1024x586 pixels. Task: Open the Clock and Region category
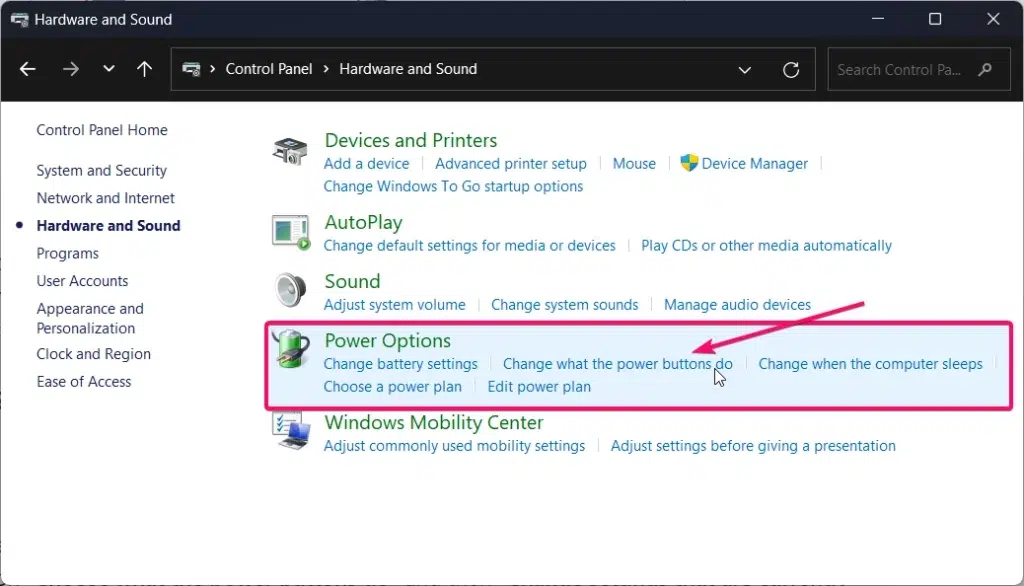[x=93, y=354]
